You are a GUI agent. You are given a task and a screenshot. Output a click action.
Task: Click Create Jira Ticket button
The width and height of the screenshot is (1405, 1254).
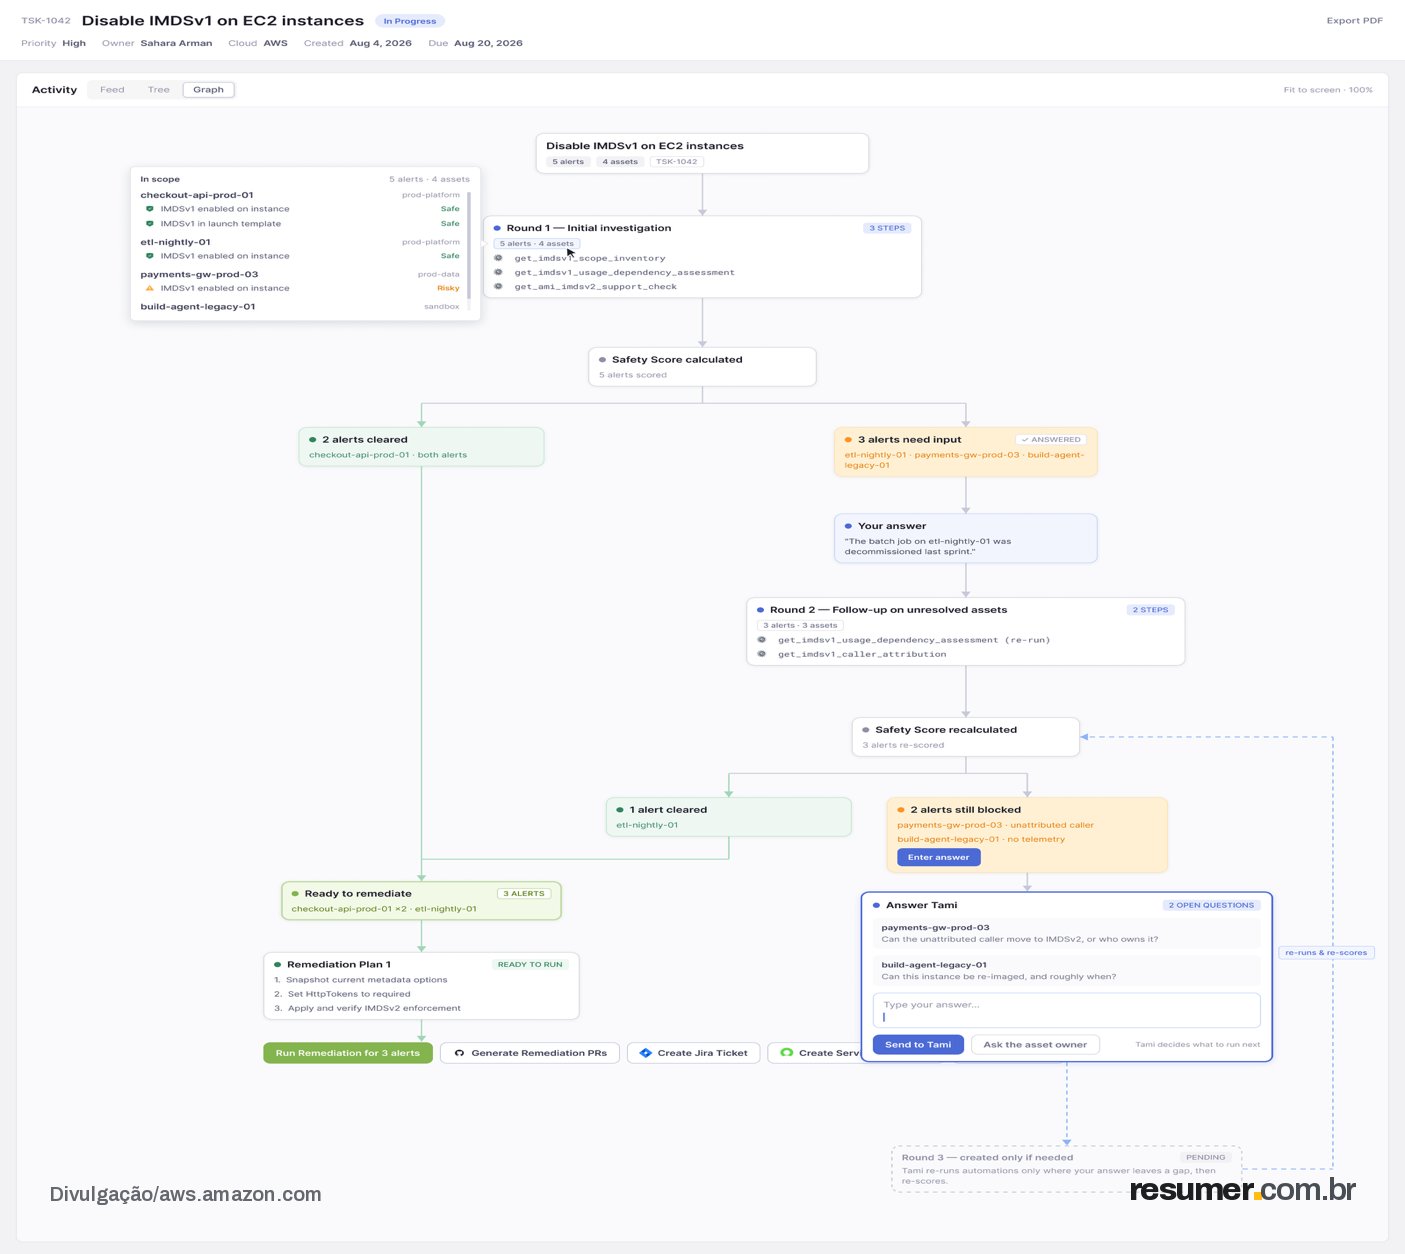pyautogui.click(x=694, y=1053)
